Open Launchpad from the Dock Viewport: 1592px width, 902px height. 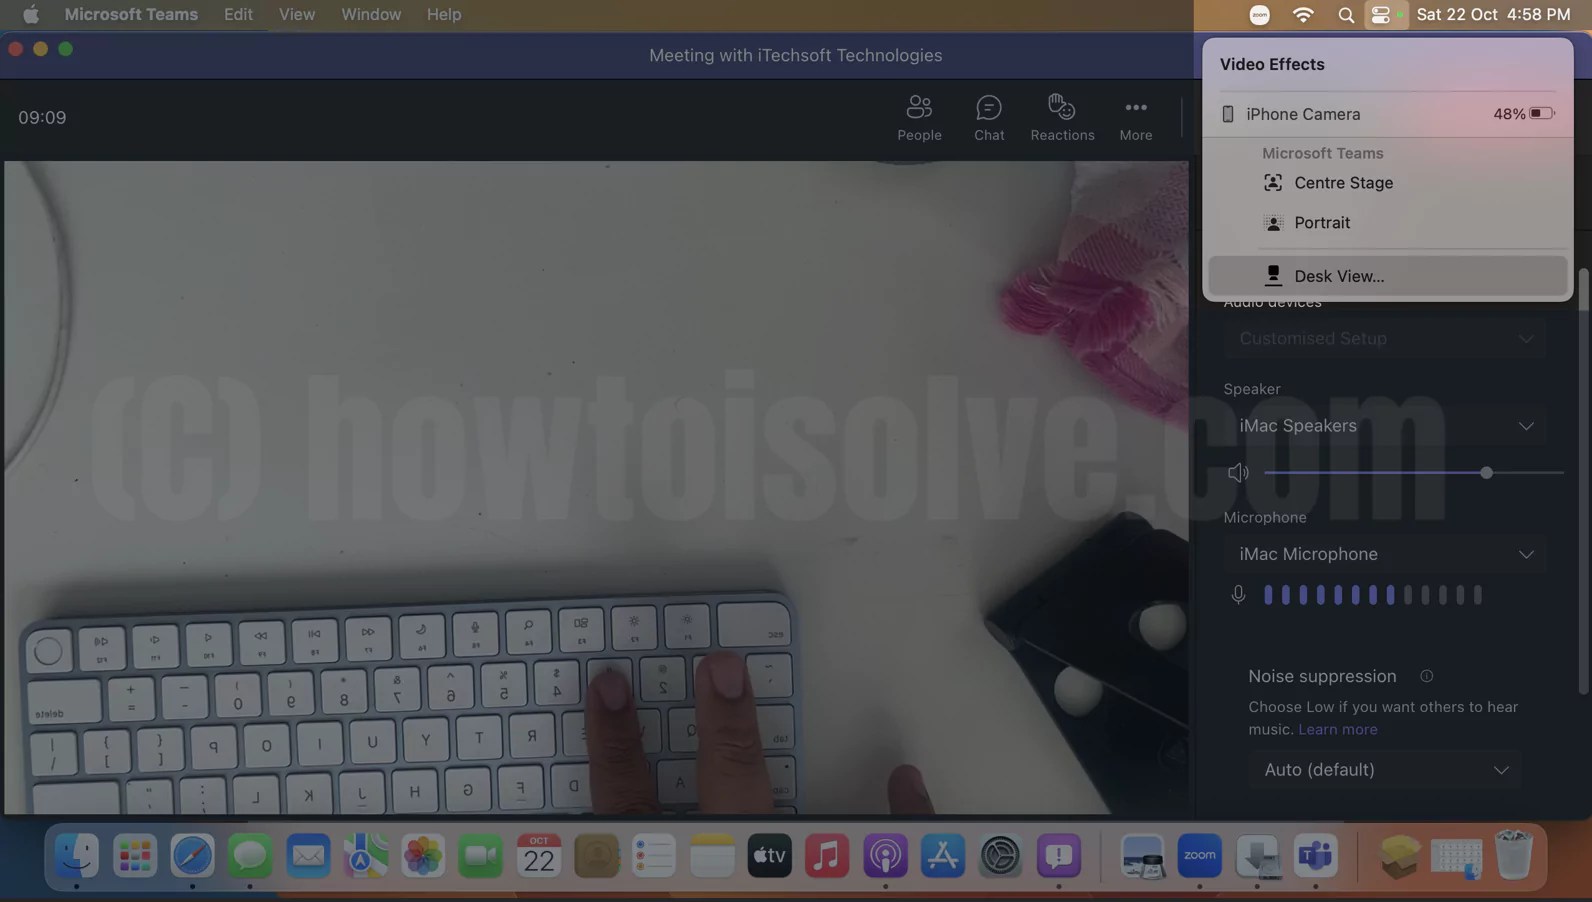(x=135, y=856)
